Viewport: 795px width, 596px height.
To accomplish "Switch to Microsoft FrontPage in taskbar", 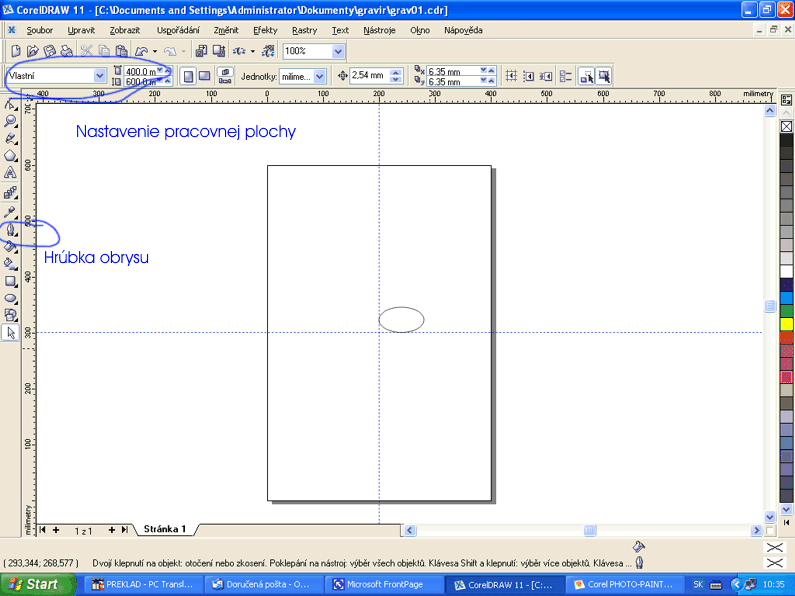I will point(384,584).
